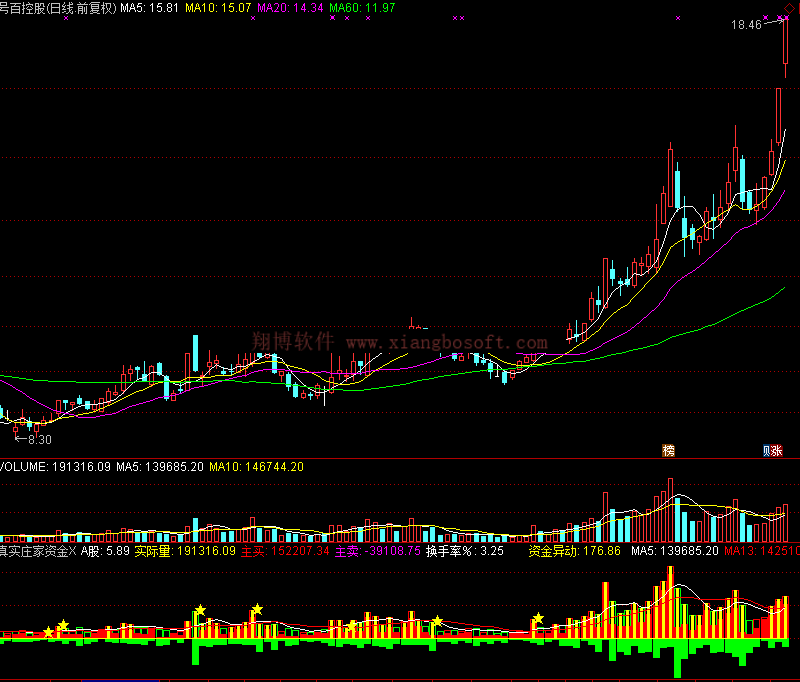Click the 18.46 high price label

(746, 24)
